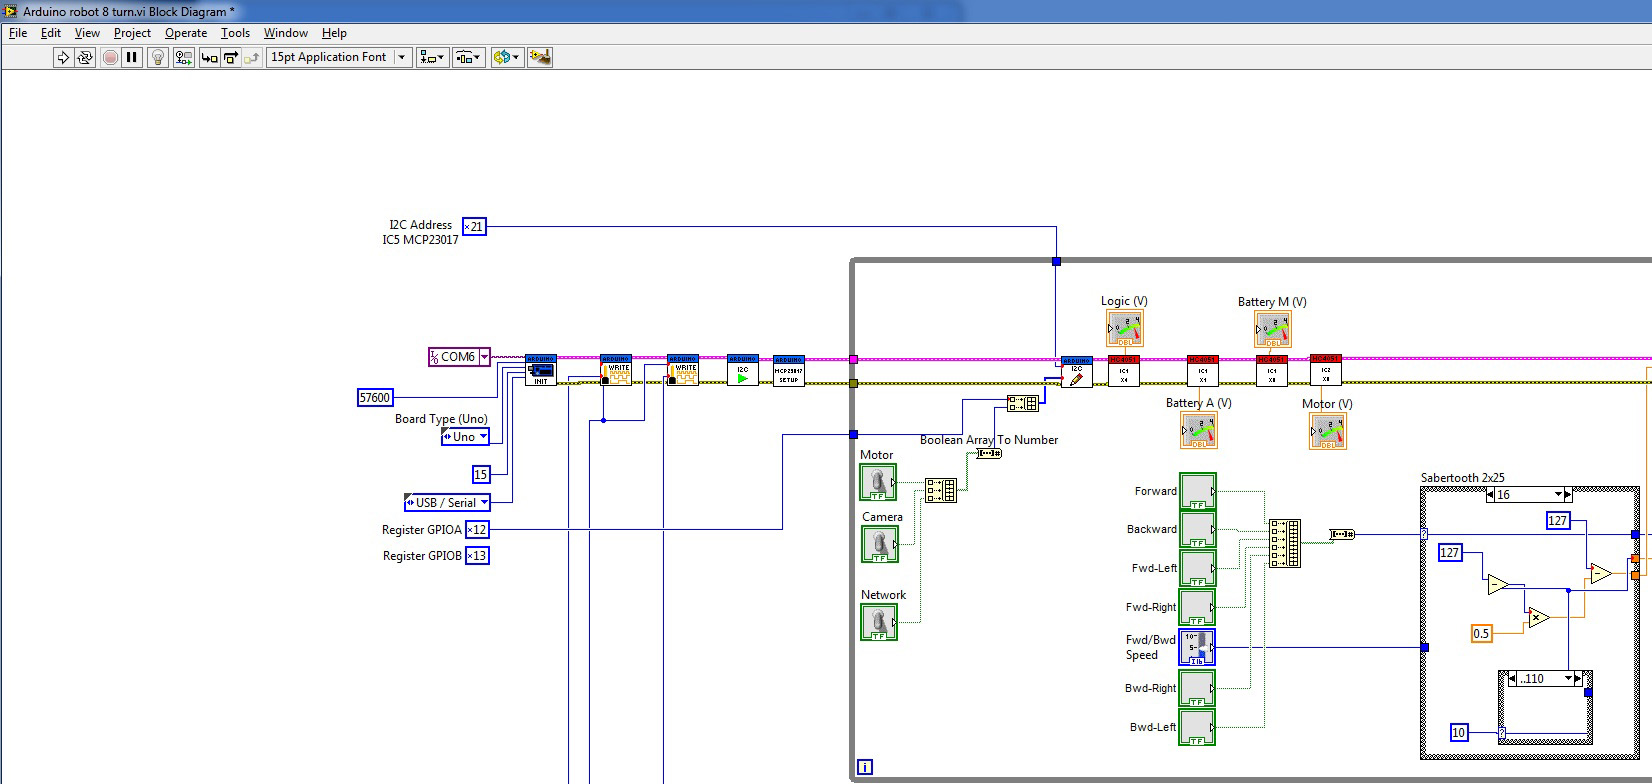Image resolution: width=1652 pixels, height=784 pixels.
Task: Toggle the Forward boolean terminal
Action: click(1198, 491)
